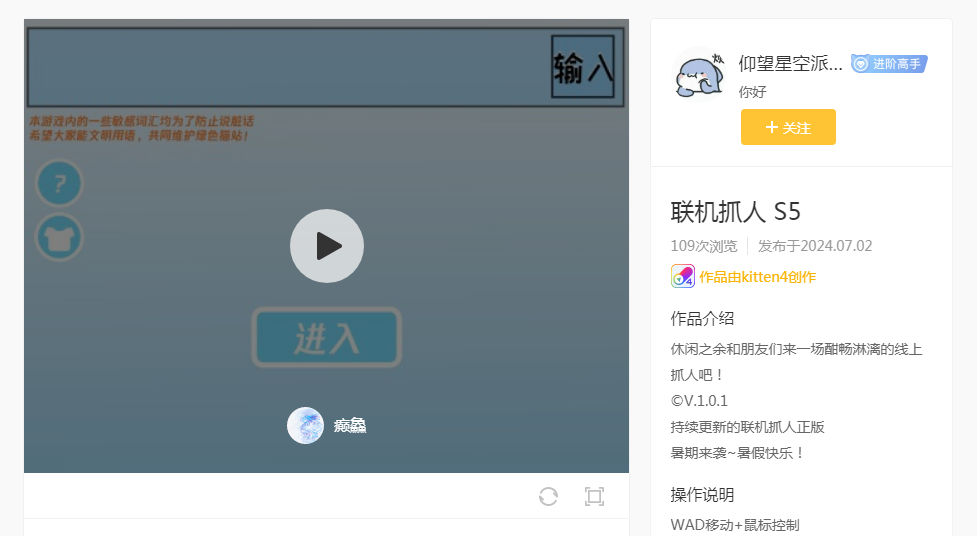Click the 操作说明 heading
The image size is (977, 536).
(x=702, y=495)
